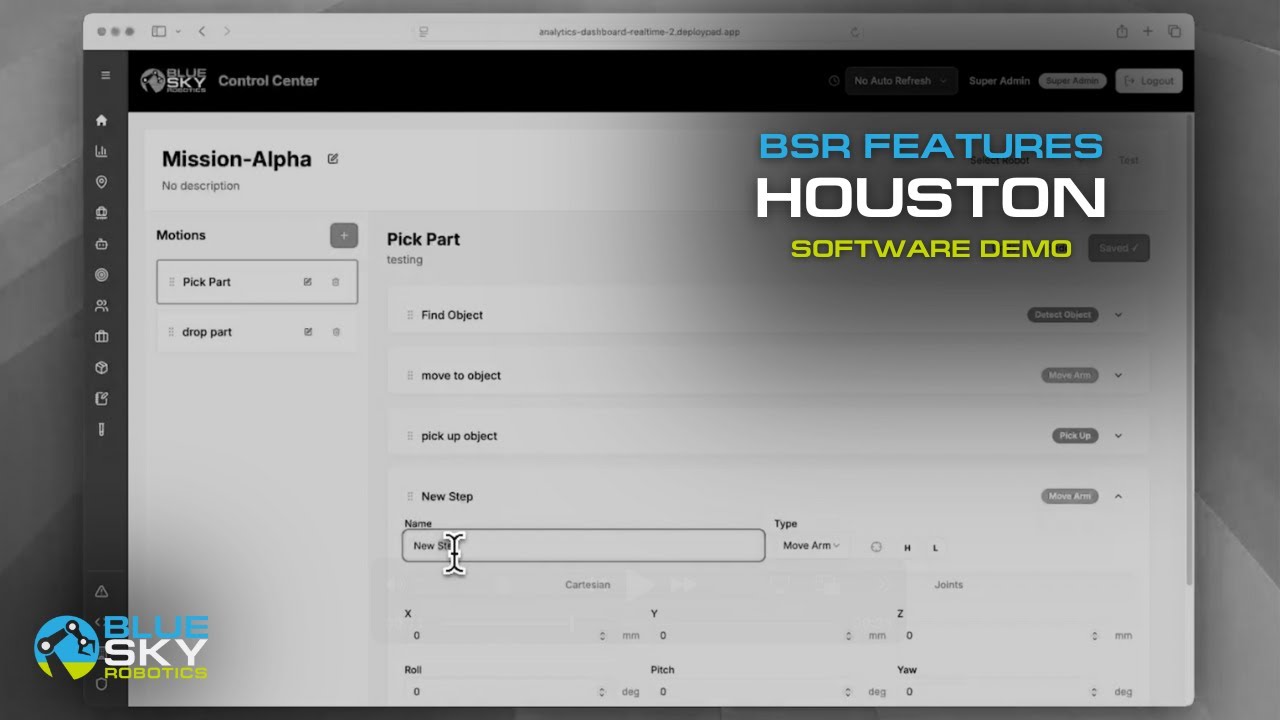
Task: Delete the Pick Part motion
Action: (x=336, y=282)
